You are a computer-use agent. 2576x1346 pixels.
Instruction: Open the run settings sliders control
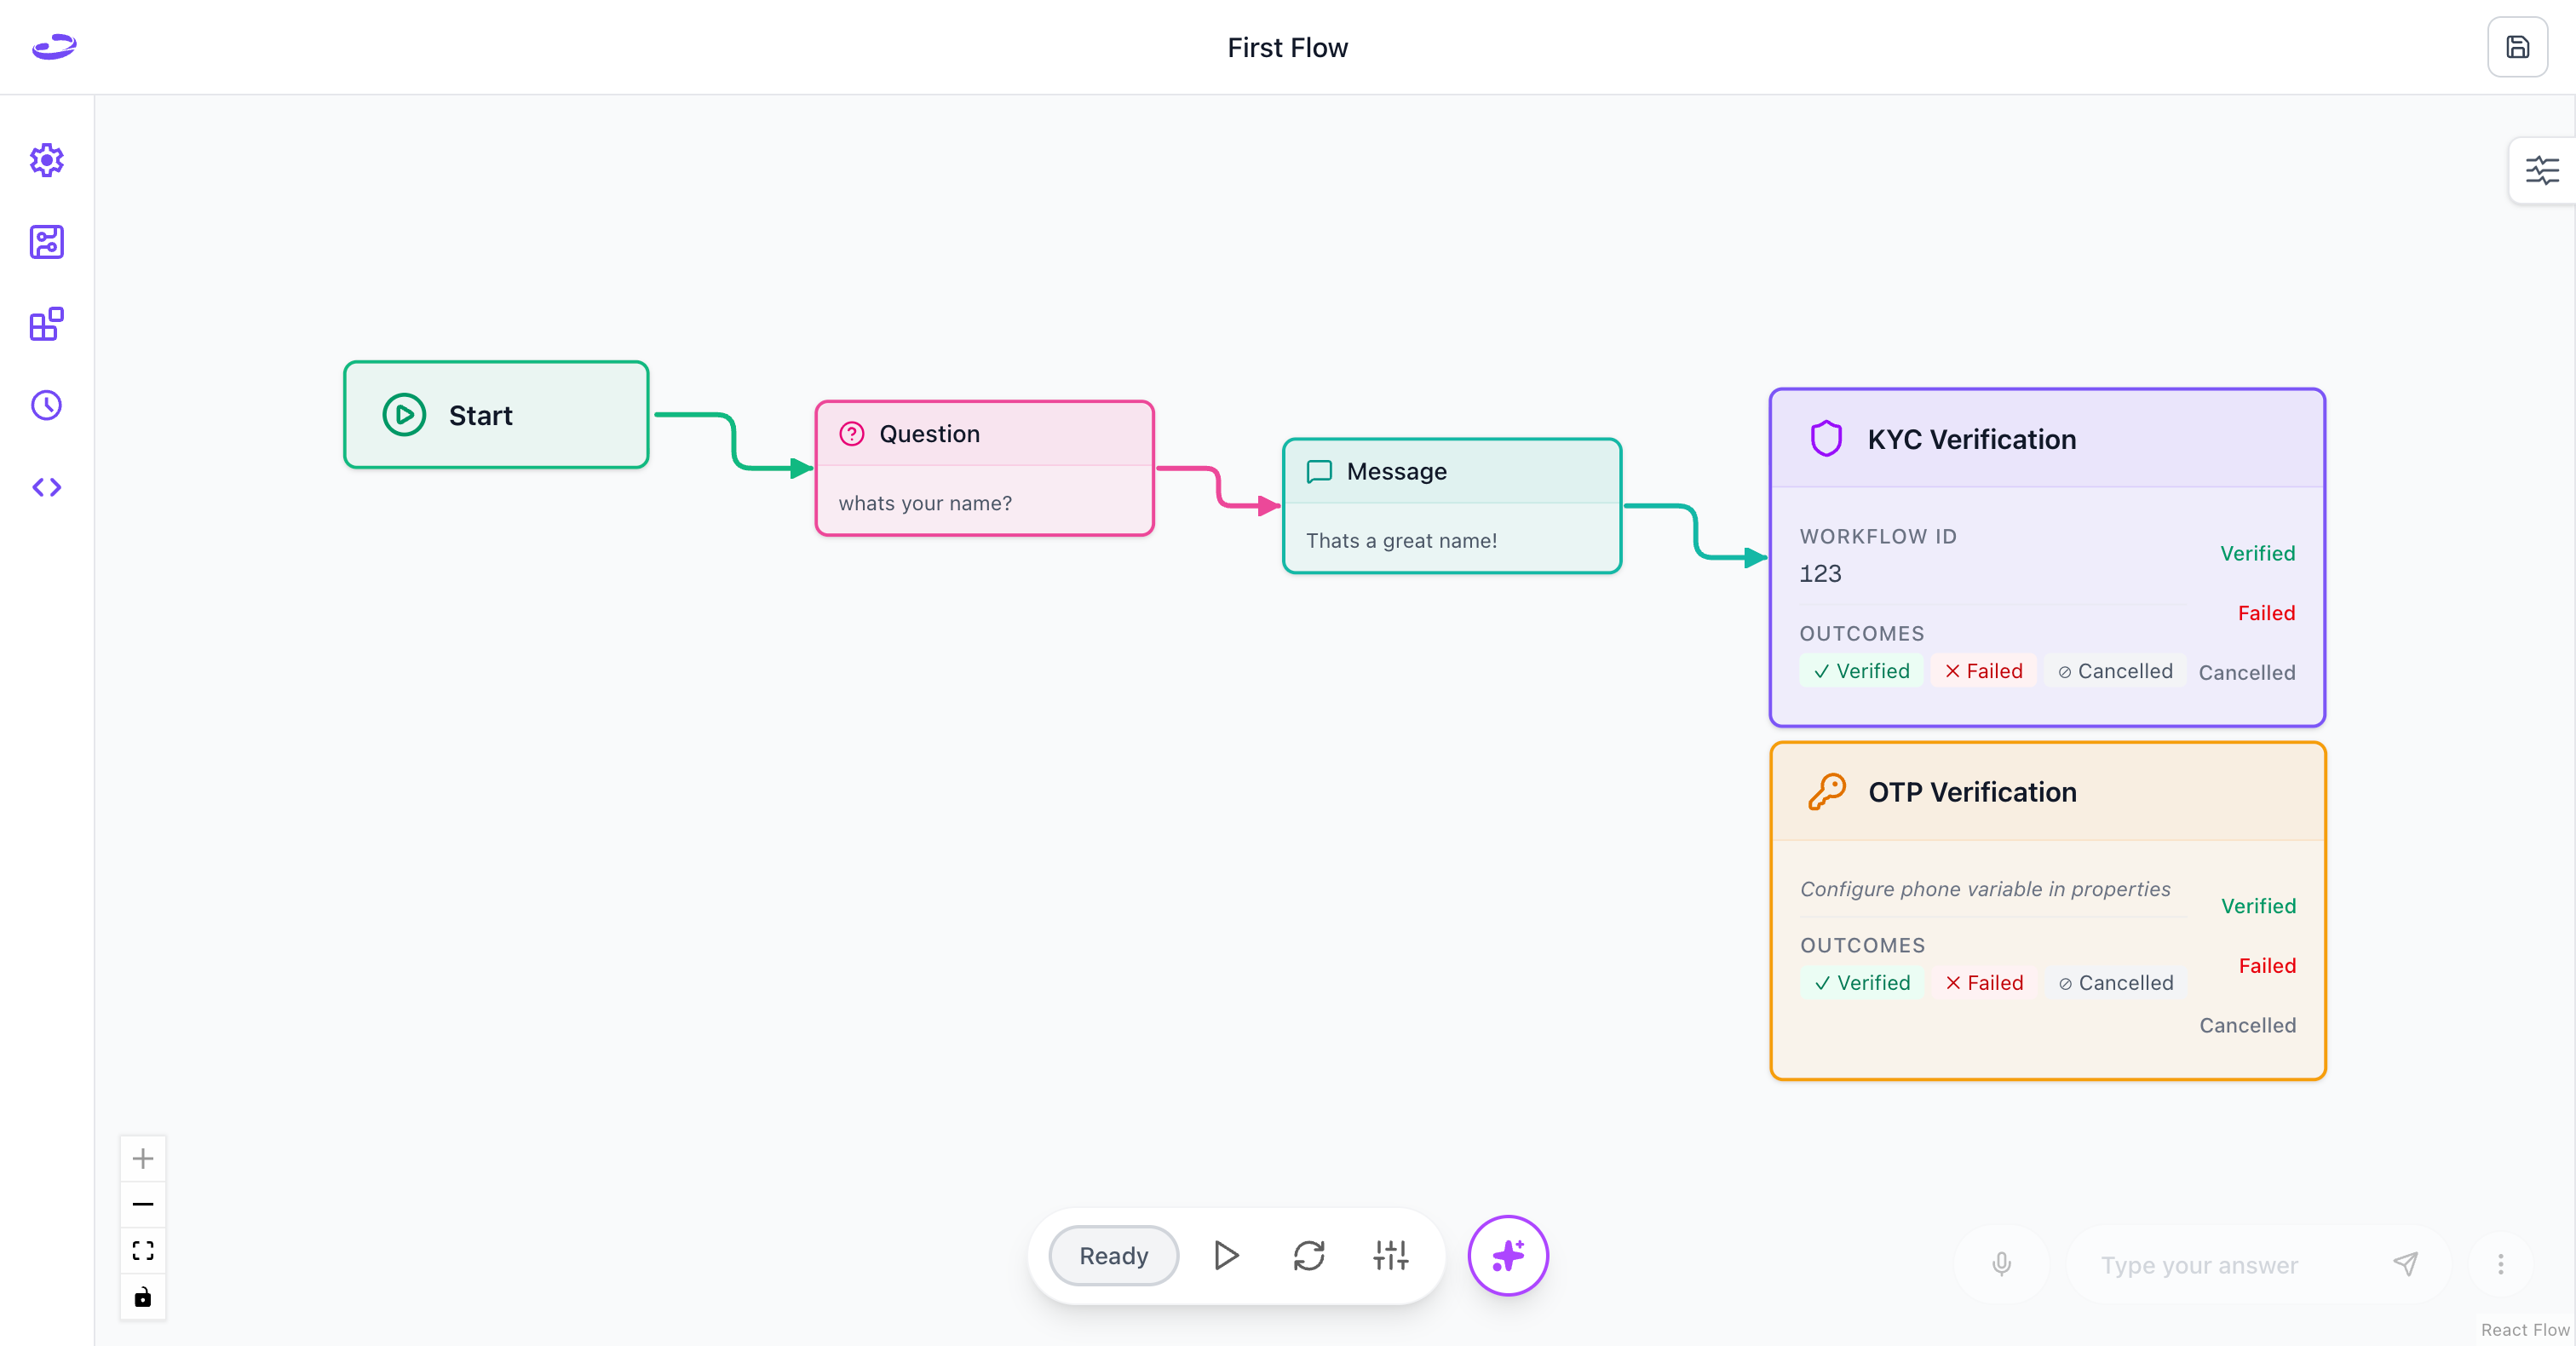pyautogui.click(x=1390, y=1255)
